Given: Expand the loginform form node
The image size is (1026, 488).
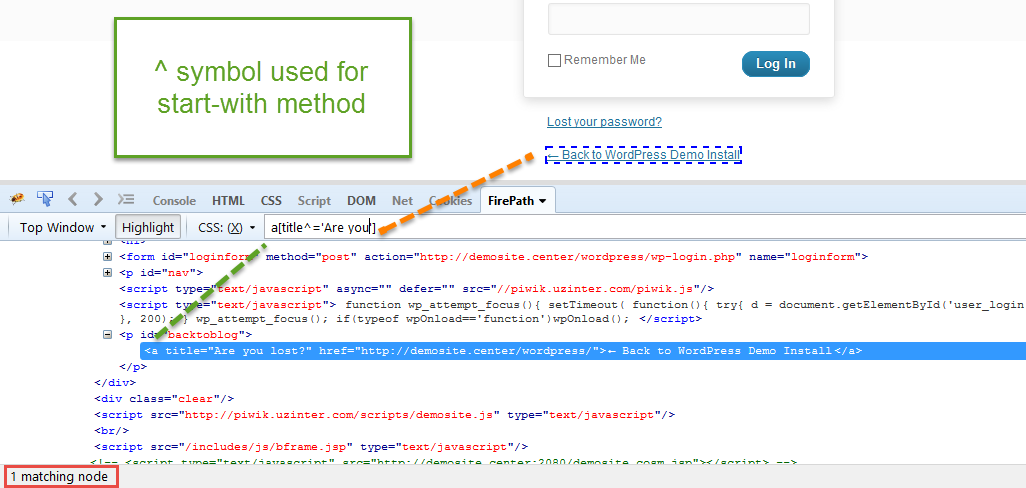Looking at the screenshot, I should [107, 256].
